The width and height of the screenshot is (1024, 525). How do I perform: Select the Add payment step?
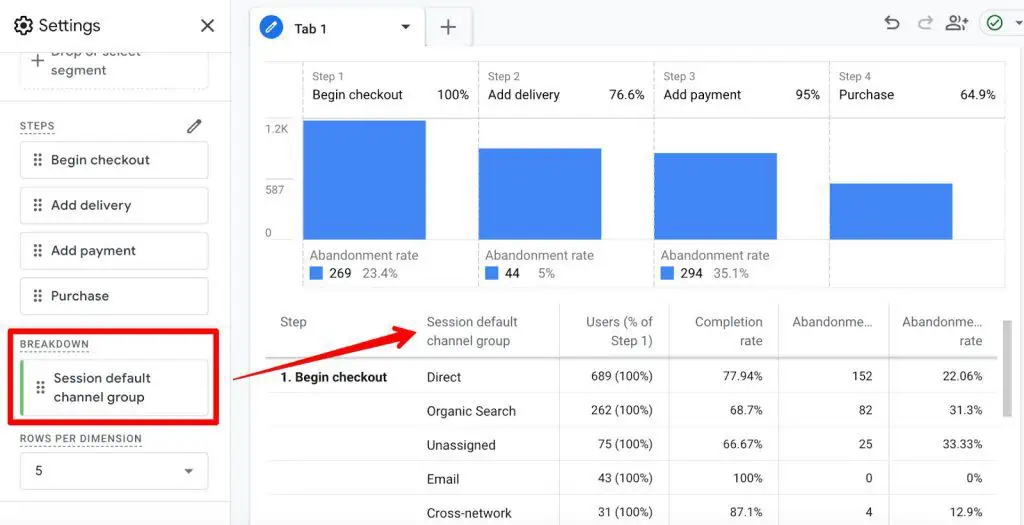(x=114, y=251)
